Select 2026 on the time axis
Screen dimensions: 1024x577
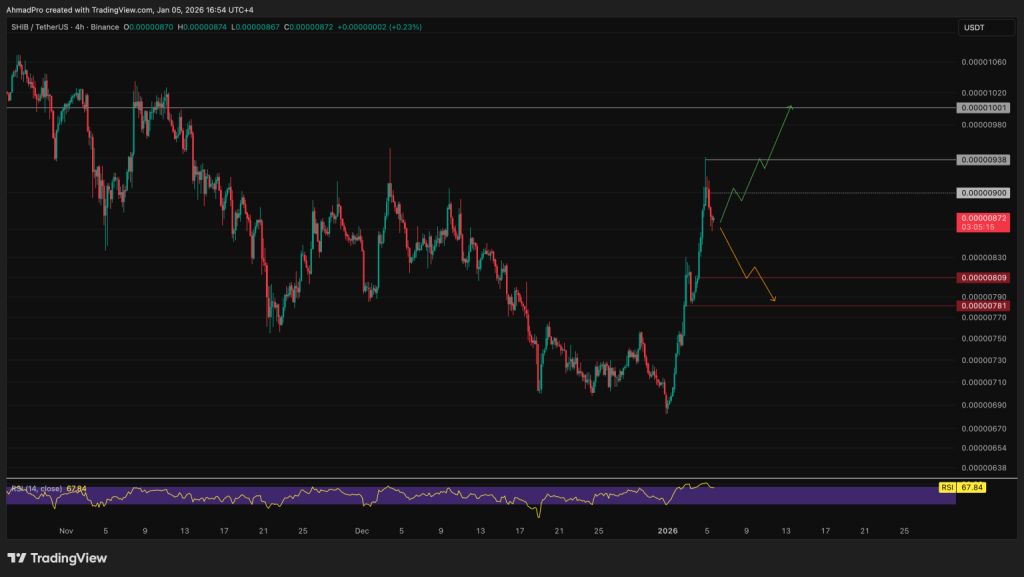668,531
